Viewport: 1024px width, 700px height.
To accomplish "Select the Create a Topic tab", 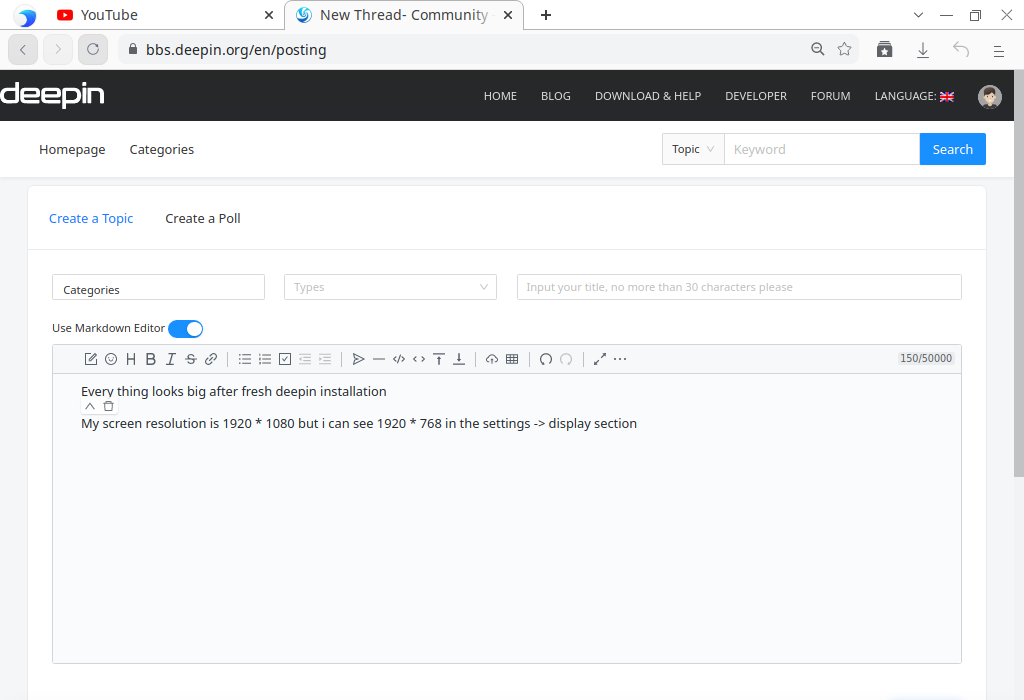I will tap(91, 219).
